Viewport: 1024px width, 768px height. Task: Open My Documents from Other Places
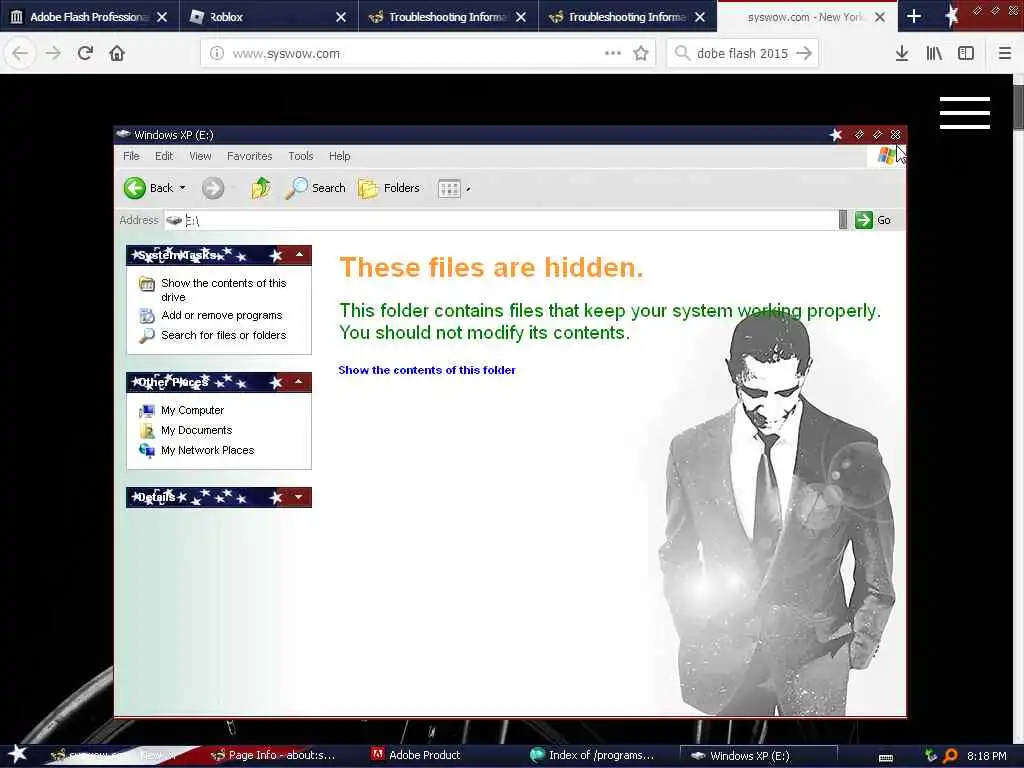pos(197,430)
